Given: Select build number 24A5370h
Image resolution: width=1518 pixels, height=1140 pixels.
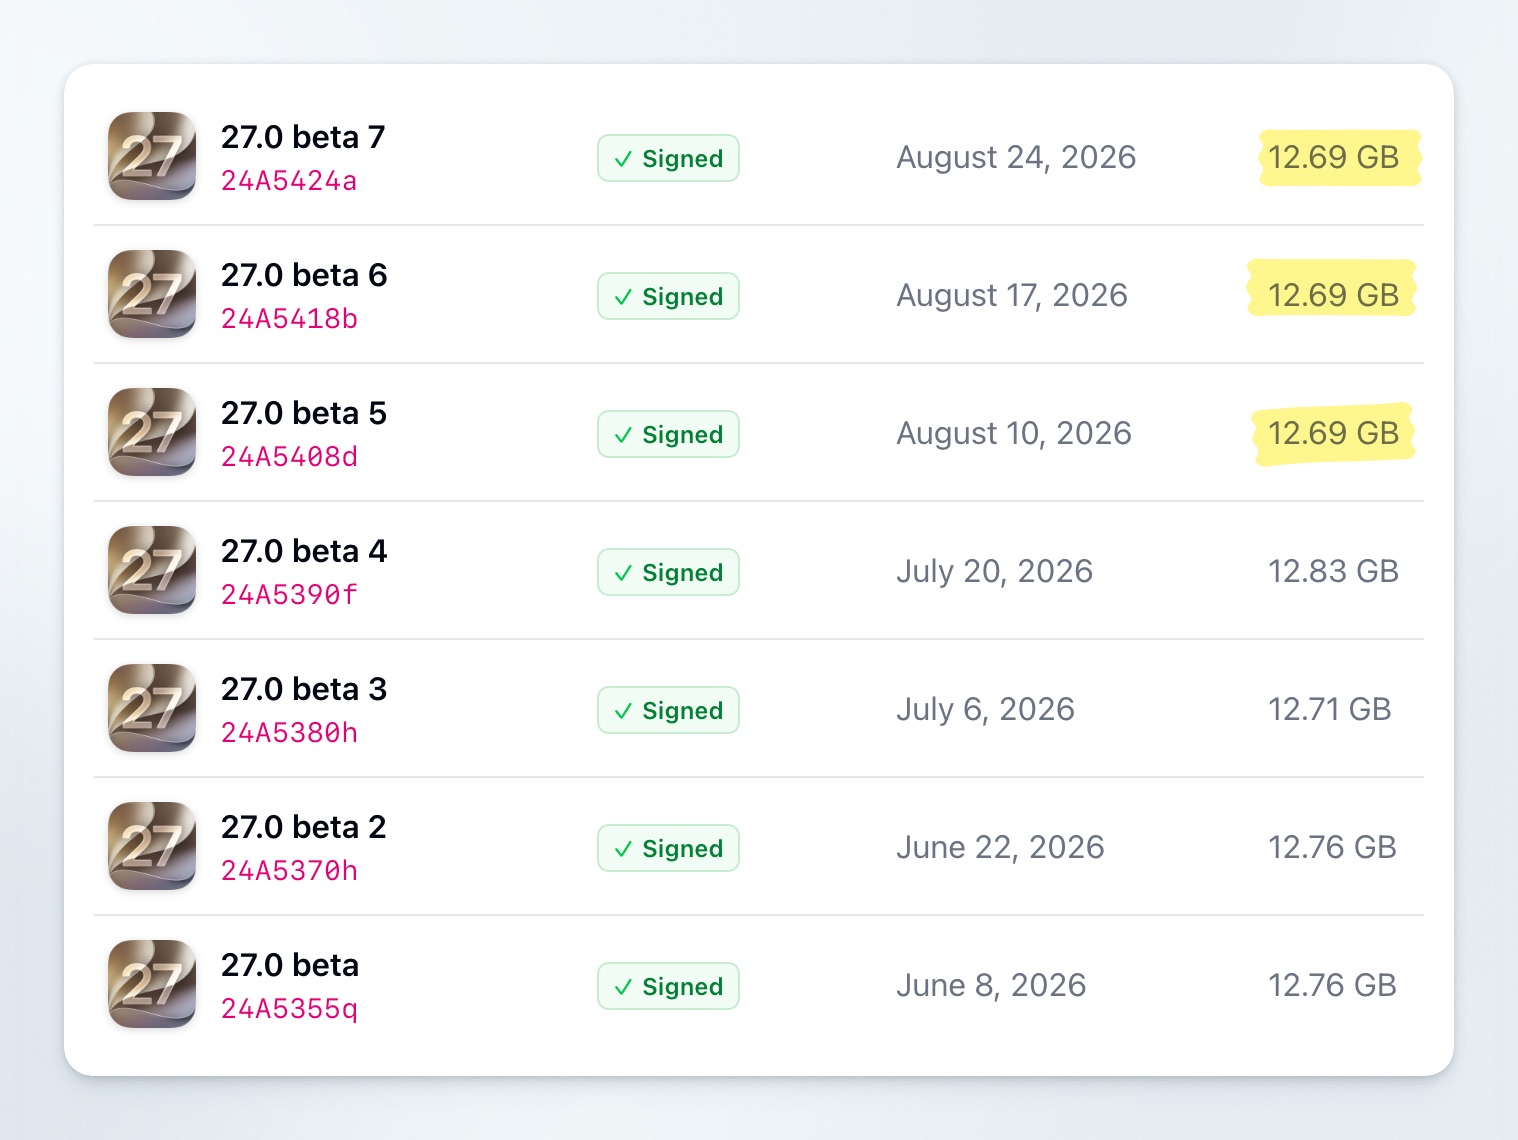Looking at the screenshot, I should pyautogui.click(x=289, y=871).
